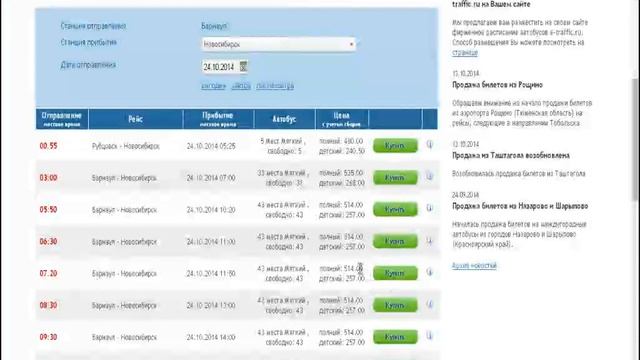Click the 'полный: 480.00' price text
Viewport: 640px width, 360px height.
pyautogui.click(x=341, y=141)
